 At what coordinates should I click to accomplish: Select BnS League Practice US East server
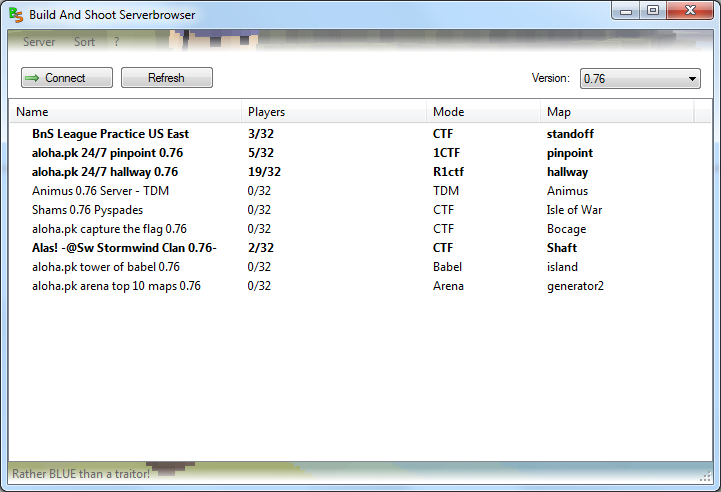click(x=110, y=134)
